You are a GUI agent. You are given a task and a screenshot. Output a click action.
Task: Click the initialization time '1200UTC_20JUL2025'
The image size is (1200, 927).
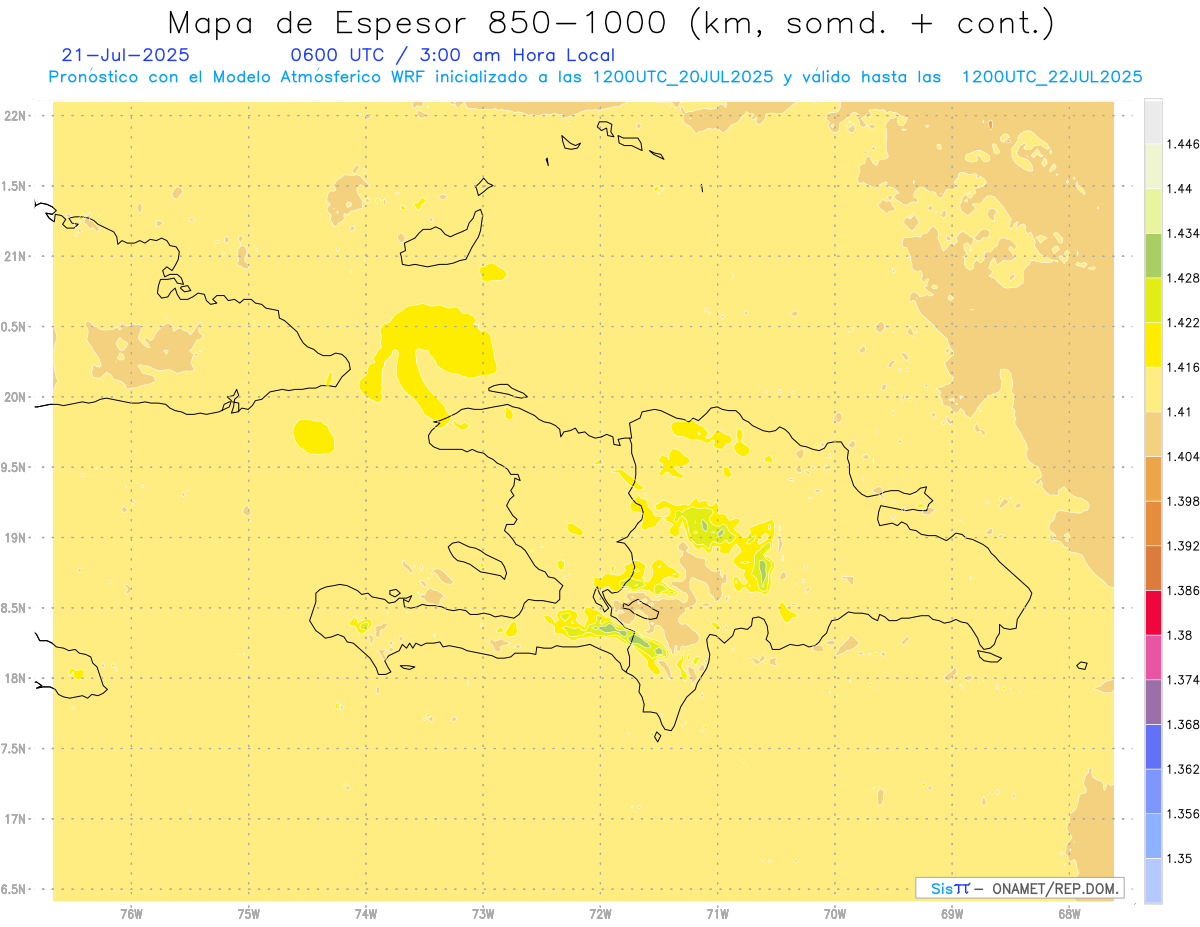coord(683,77)
